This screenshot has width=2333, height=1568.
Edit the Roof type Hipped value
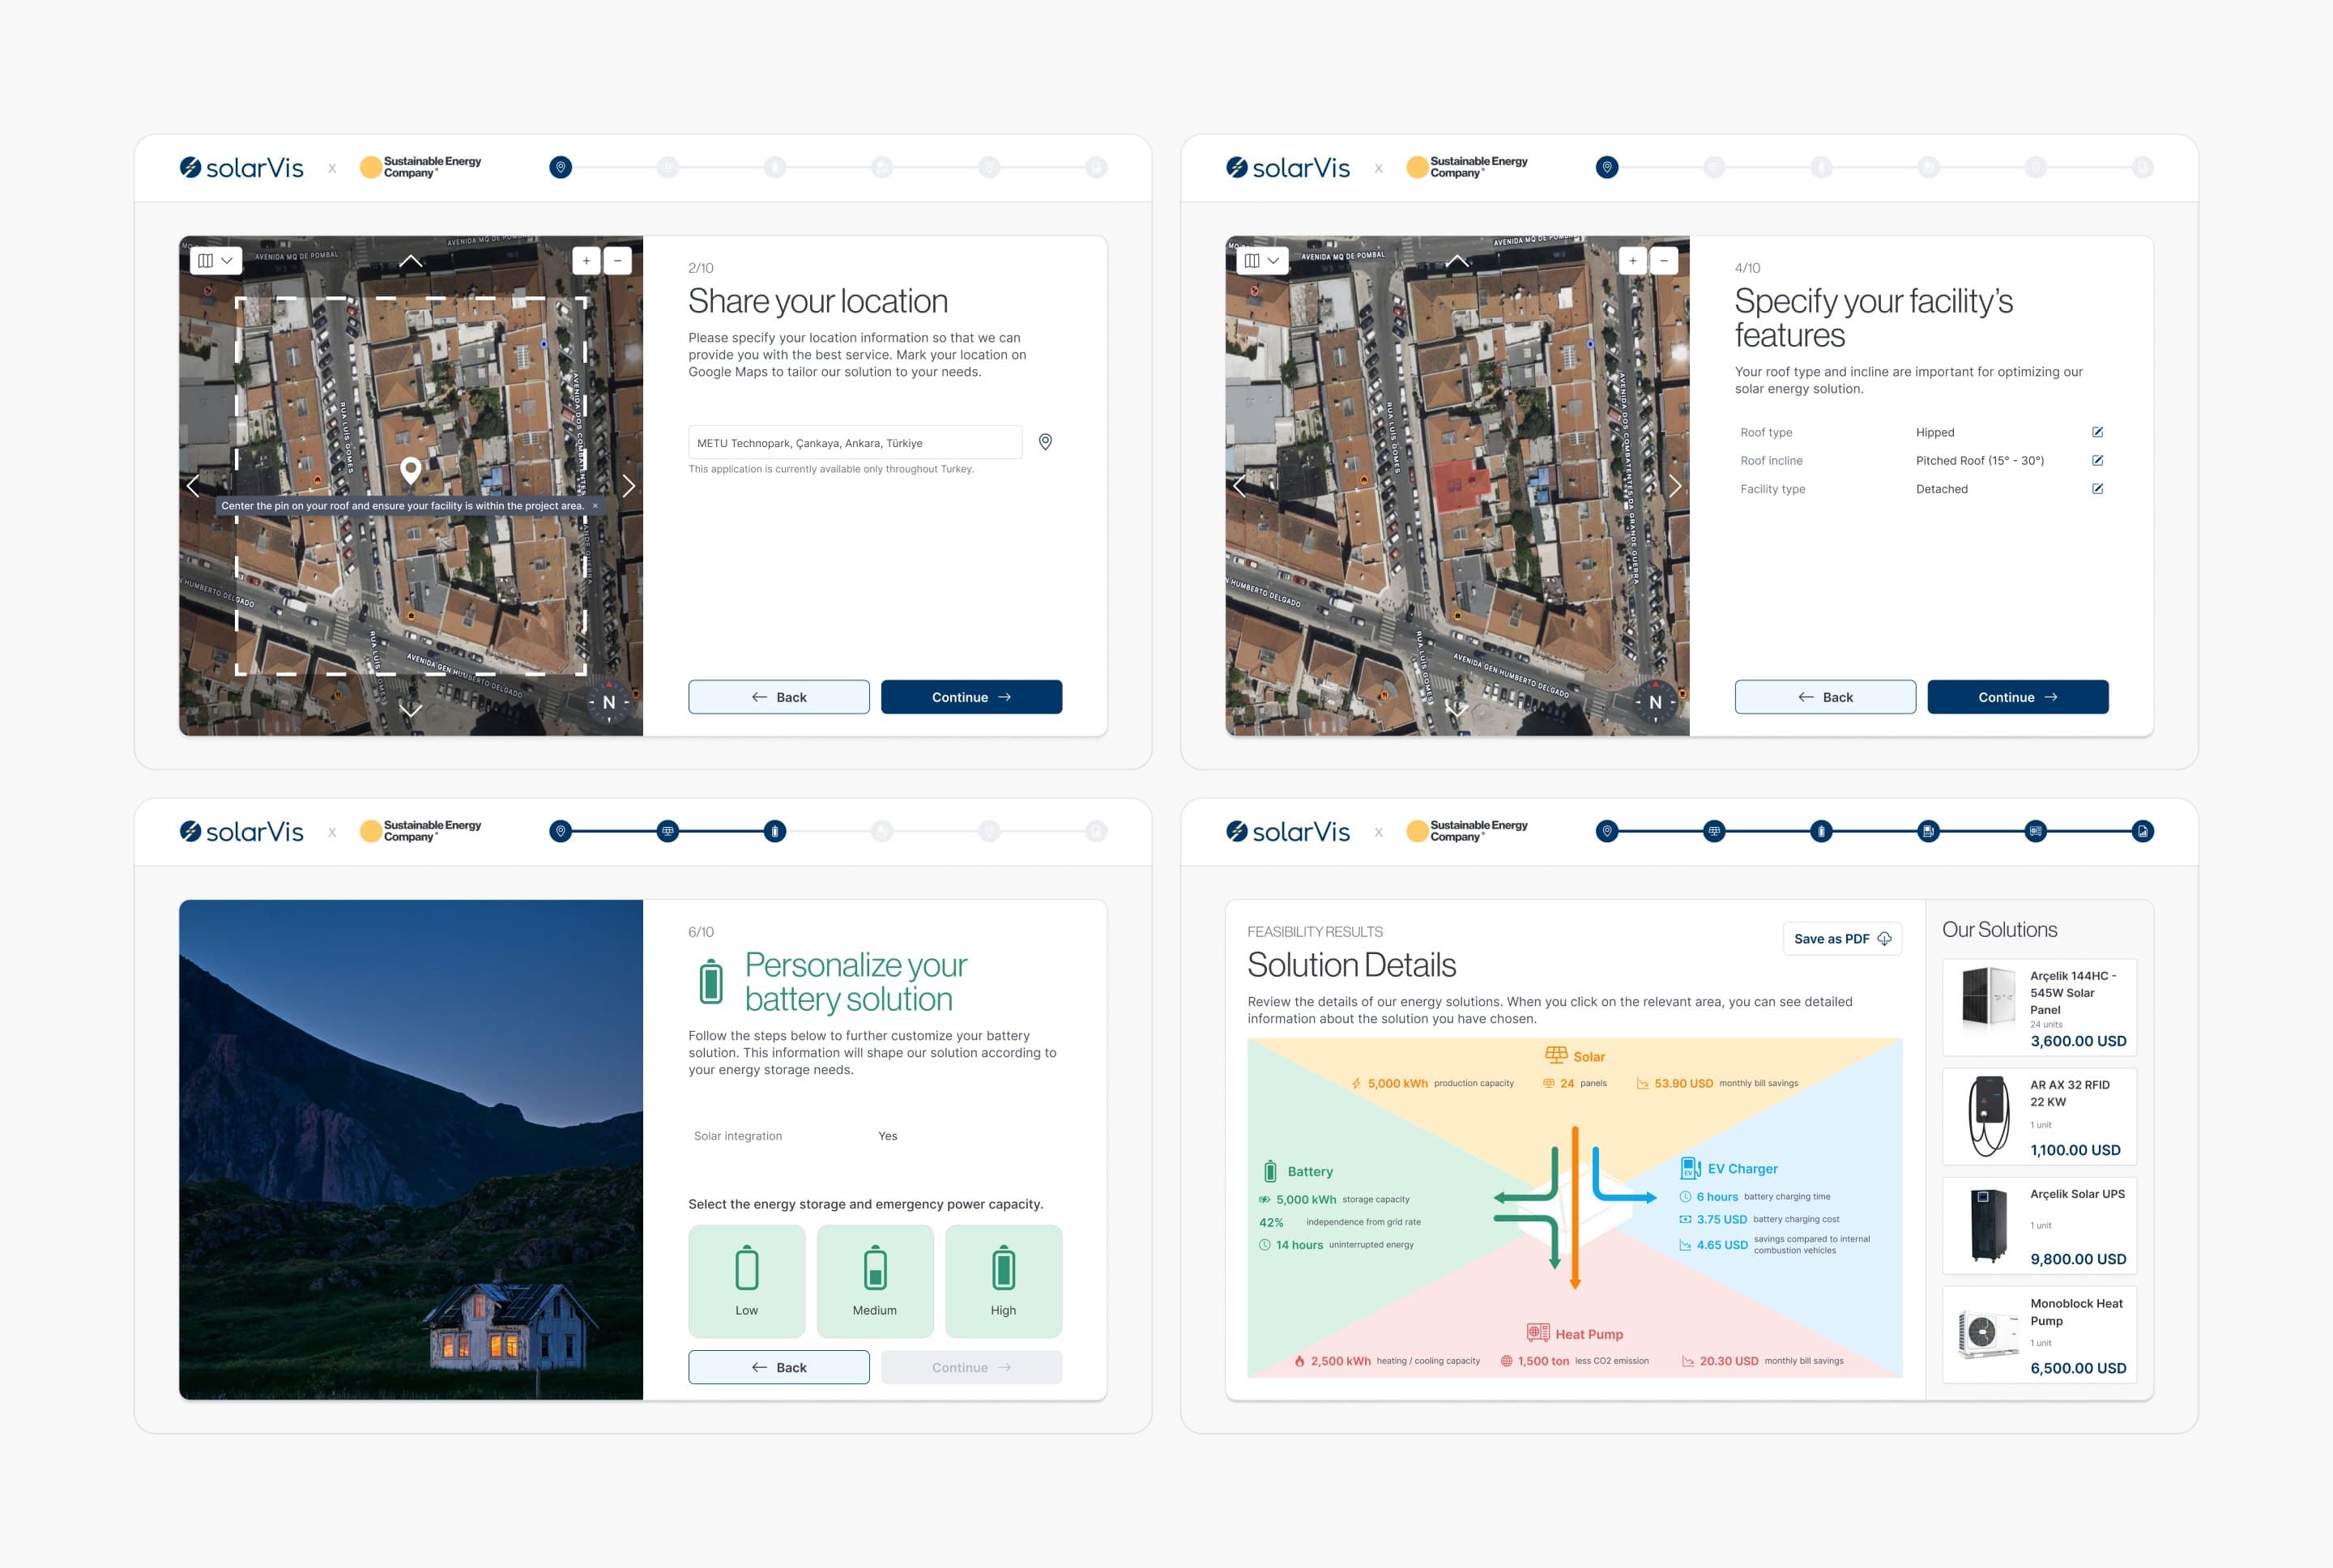pyautogui.click(x=2097, y=432)
